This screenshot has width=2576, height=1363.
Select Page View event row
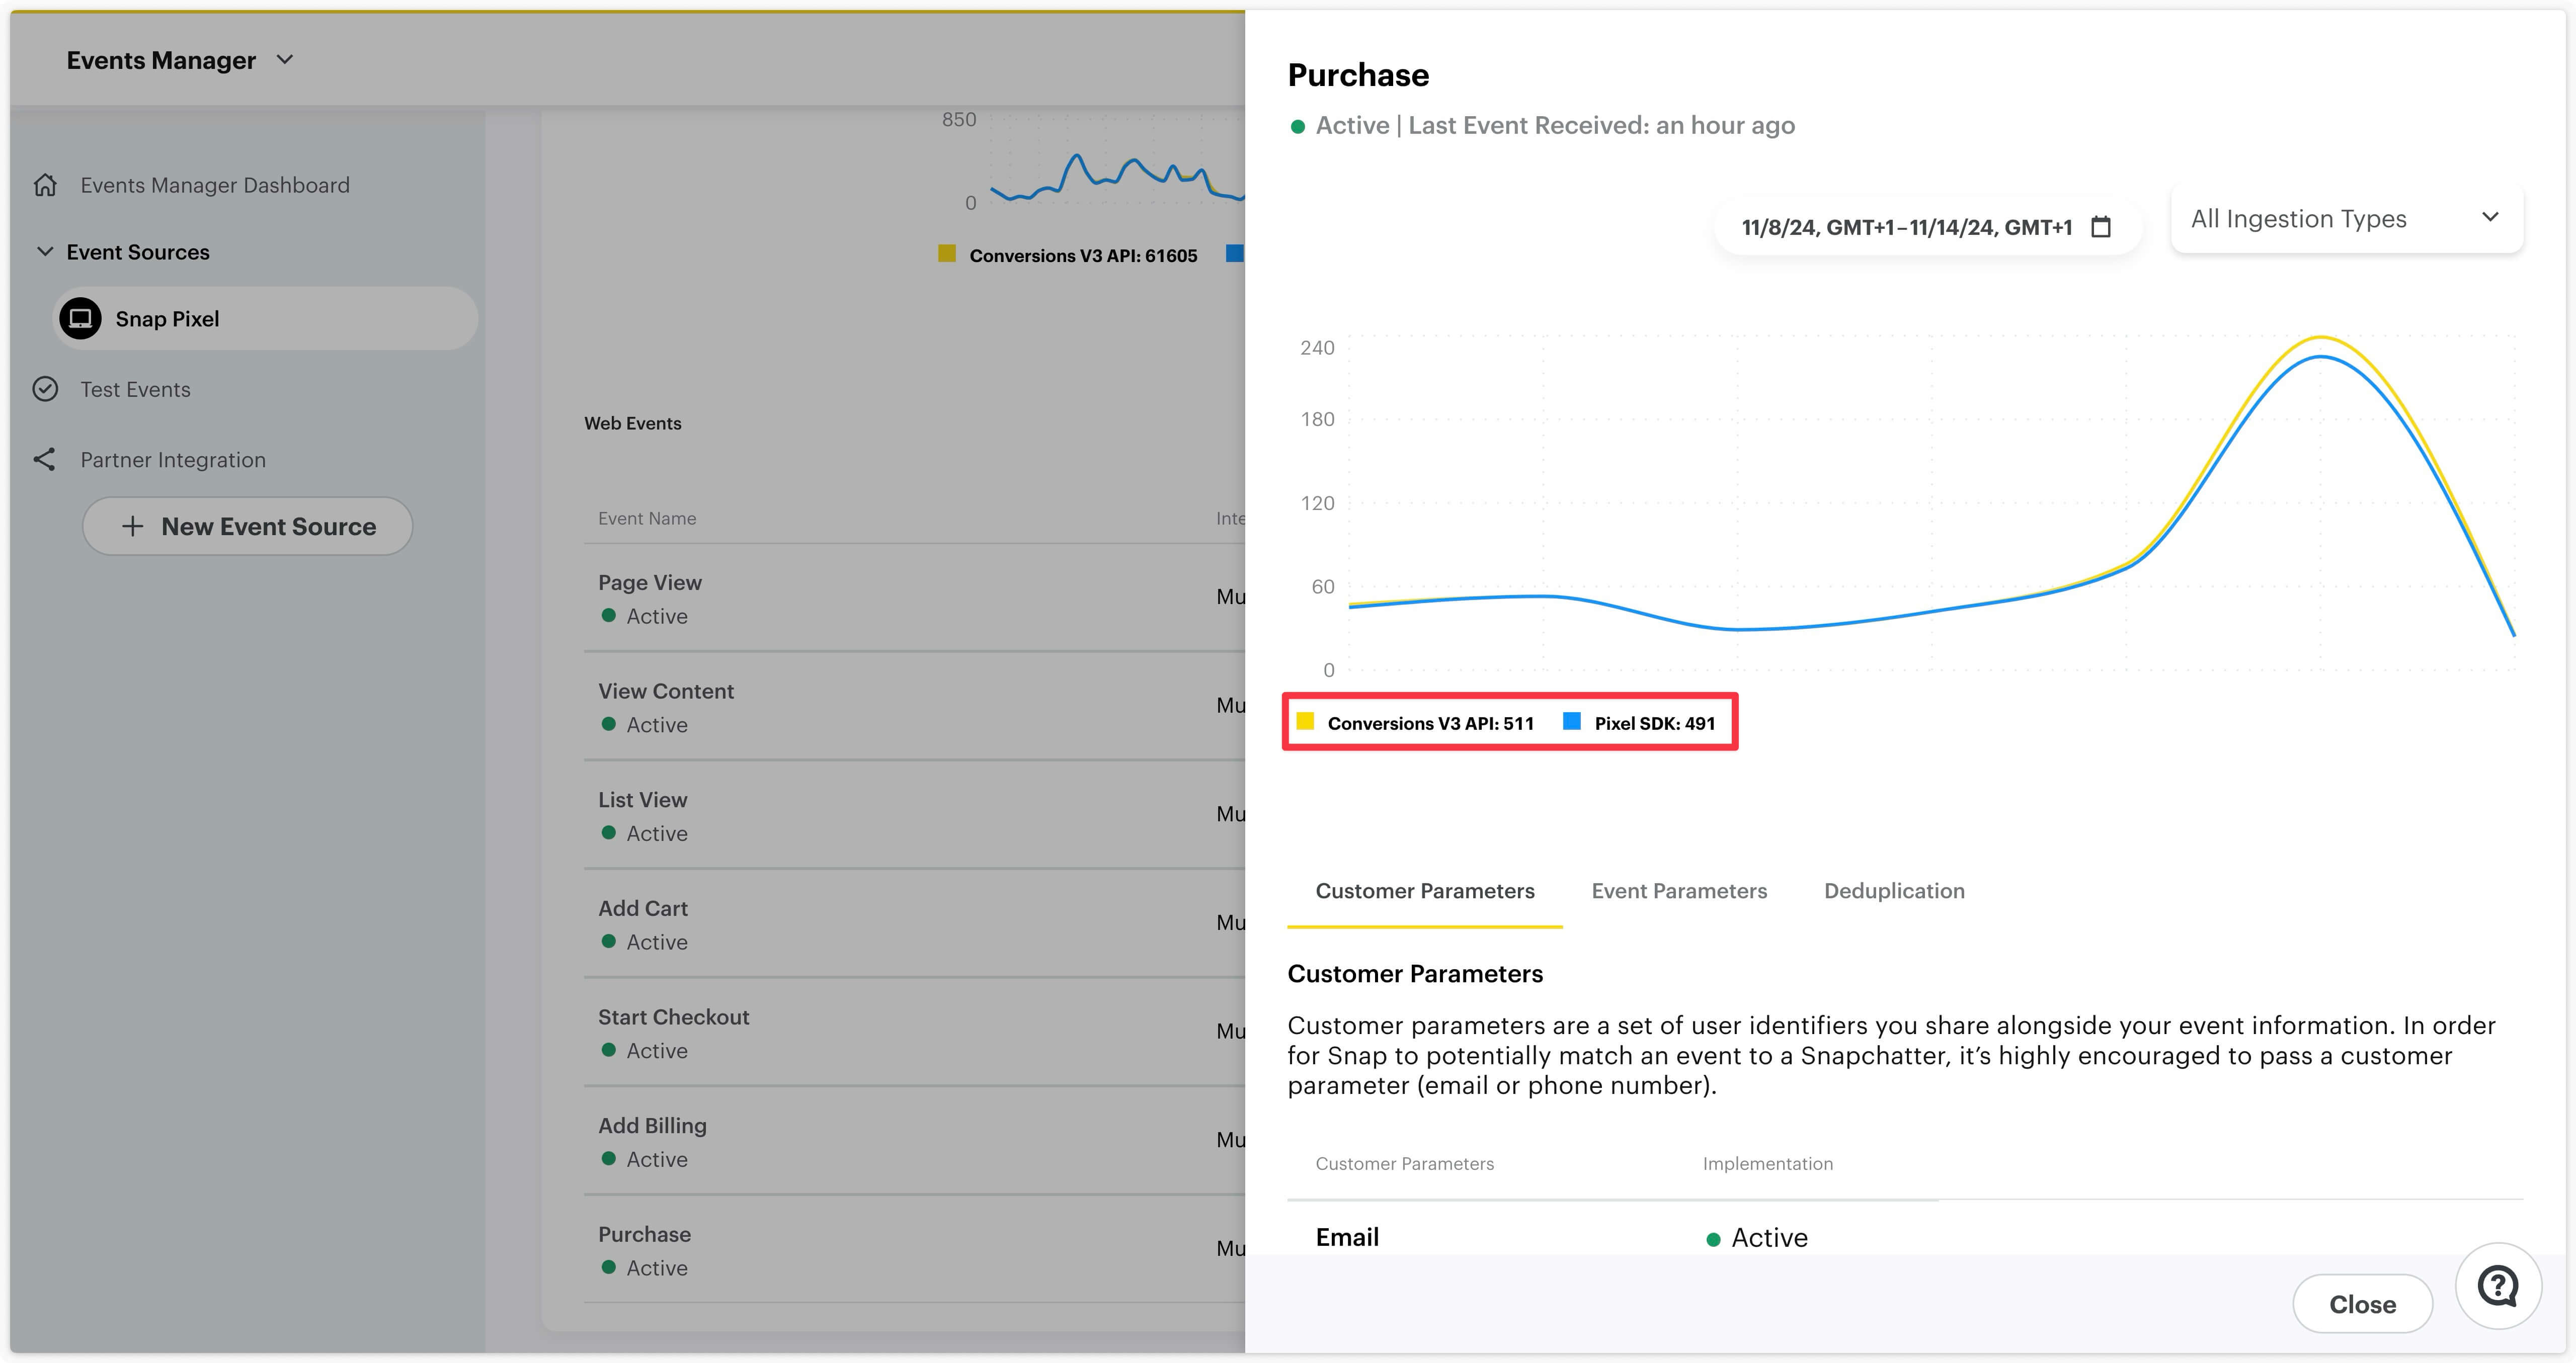click(914, 598)
